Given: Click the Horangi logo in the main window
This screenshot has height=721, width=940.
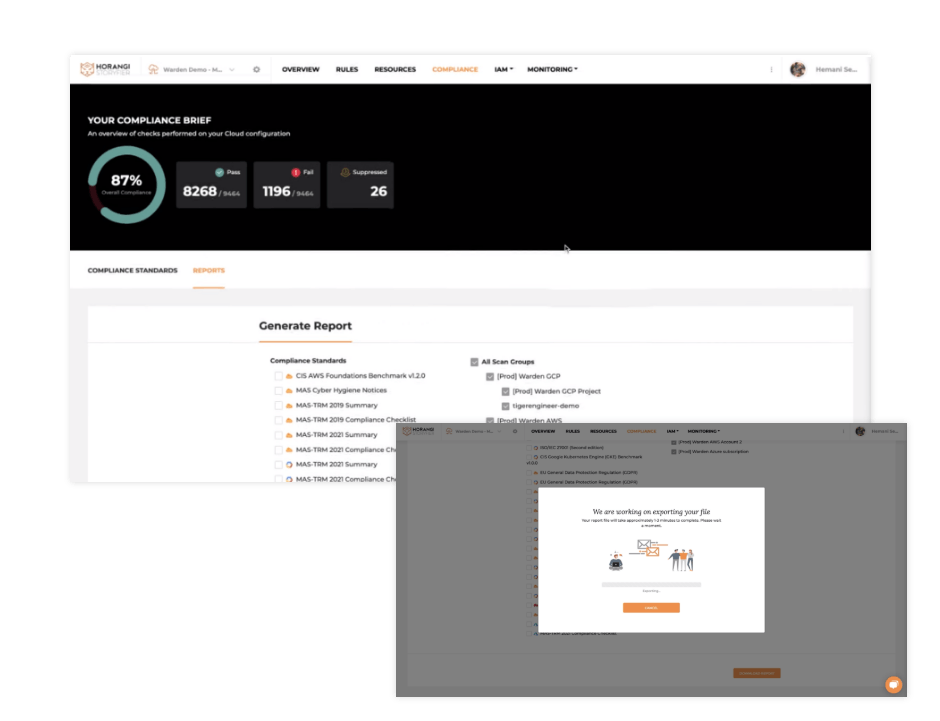Looking at the screenshot, I should click(105, 70).
